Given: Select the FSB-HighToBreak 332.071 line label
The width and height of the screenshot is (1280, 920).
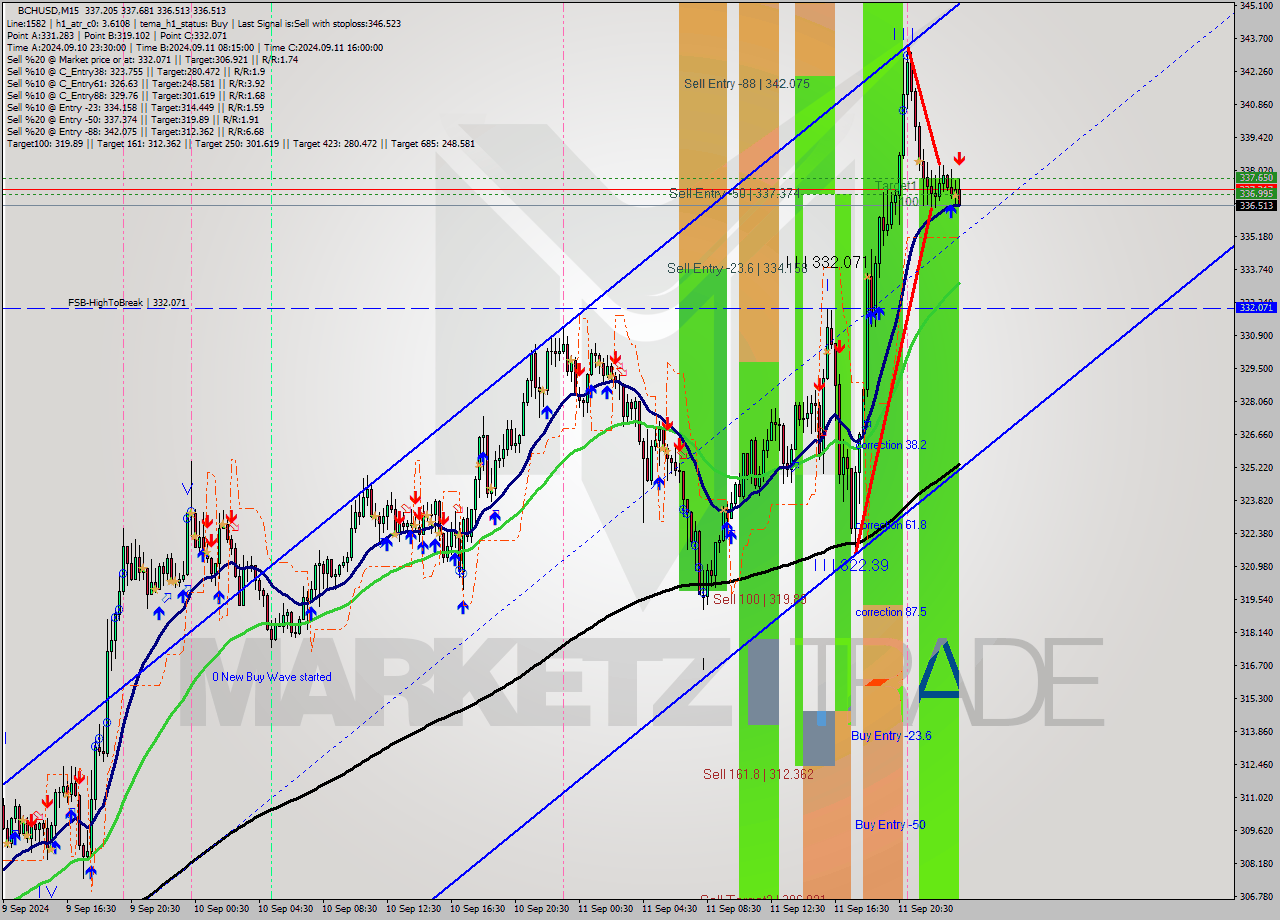Looking at the screenshot, I should tap(127, 302).
